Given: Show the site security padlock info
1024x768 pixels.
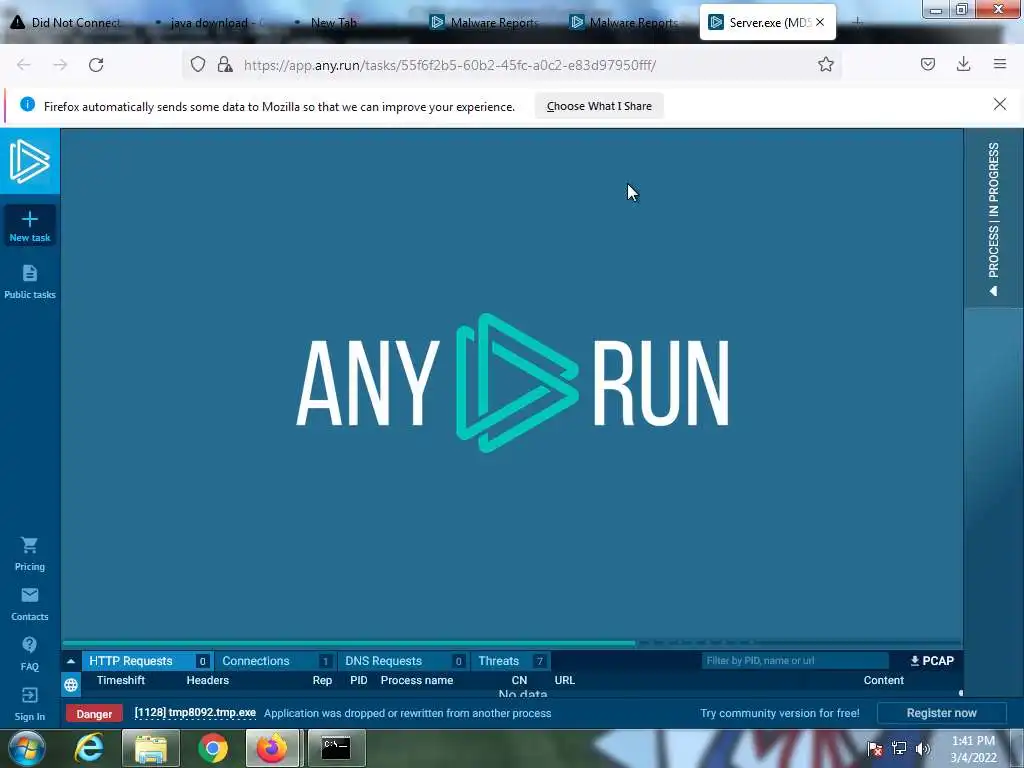Looking at the screenshot, I should pos(225,64).
